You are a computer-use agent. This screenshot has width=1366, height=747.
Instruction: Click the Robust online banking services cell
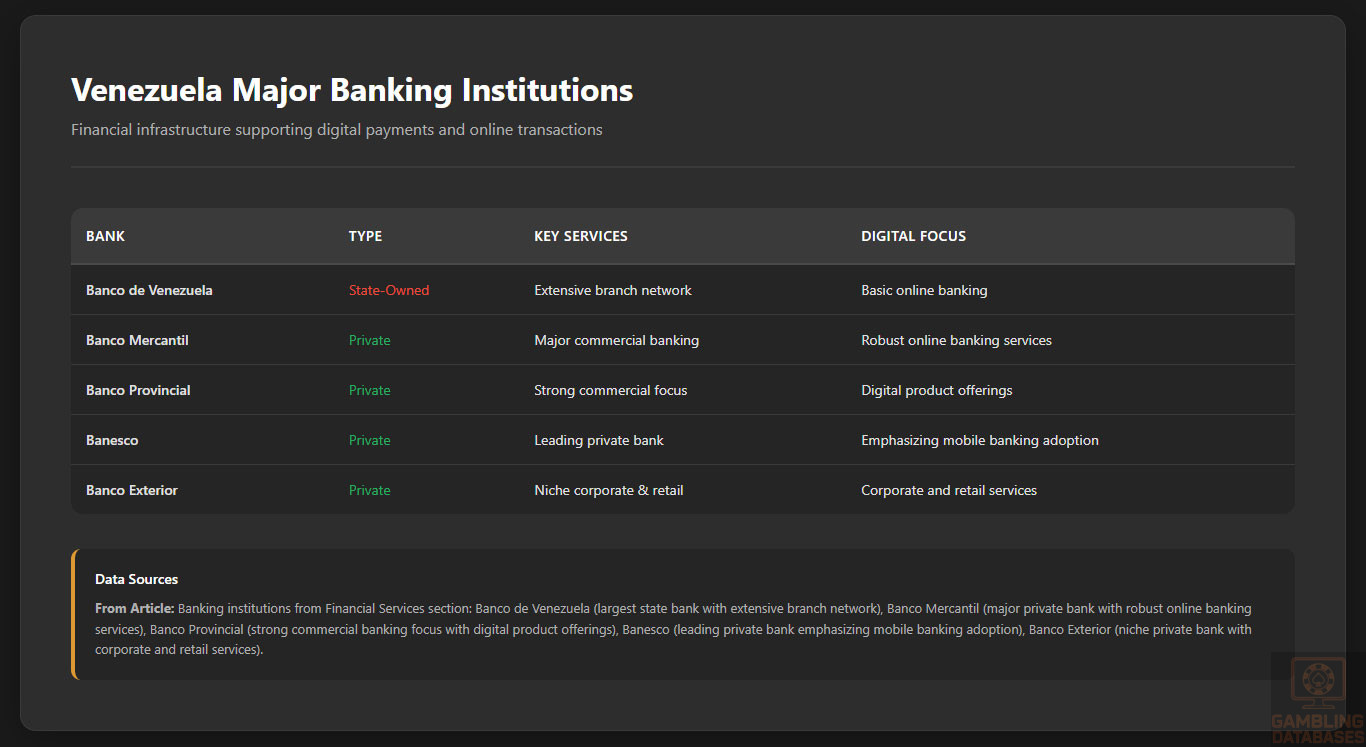point(956,340)
